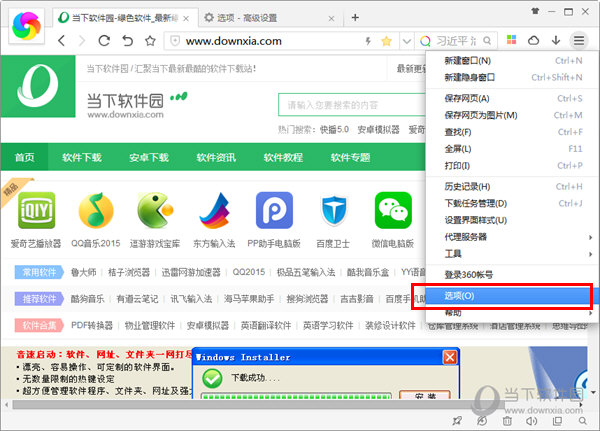Choose 打印(I) menu entry
The width and height of the screenshot is (600, 431).
click(512, 166)
